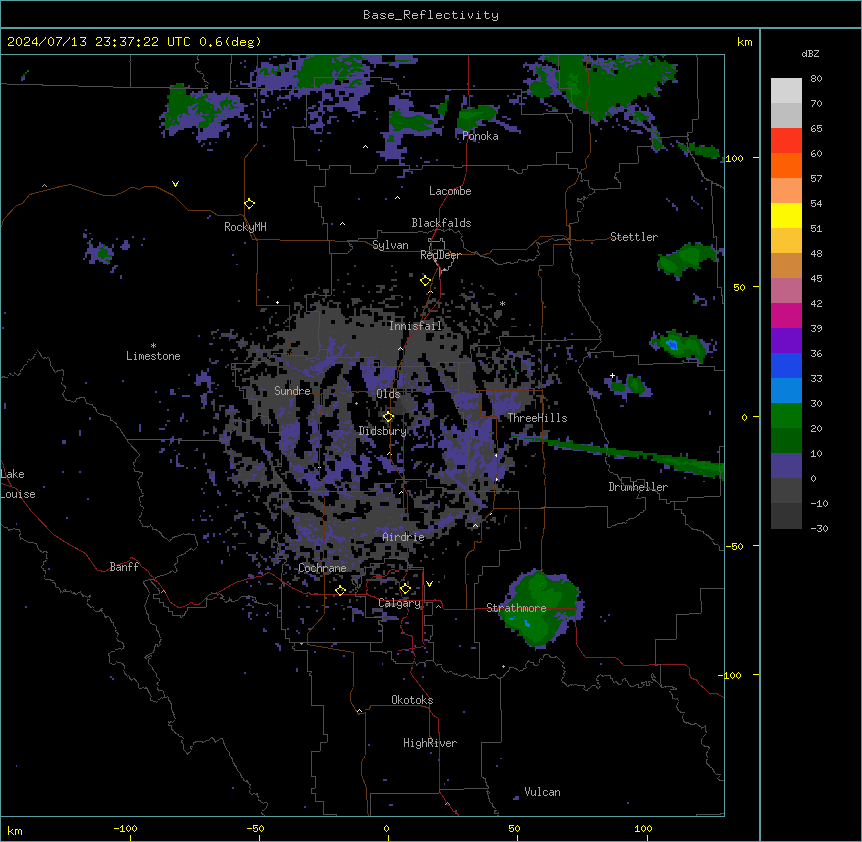Screen dimensions: 862x842
Task: Click the HighRiver town label
Action: point(430,743)
